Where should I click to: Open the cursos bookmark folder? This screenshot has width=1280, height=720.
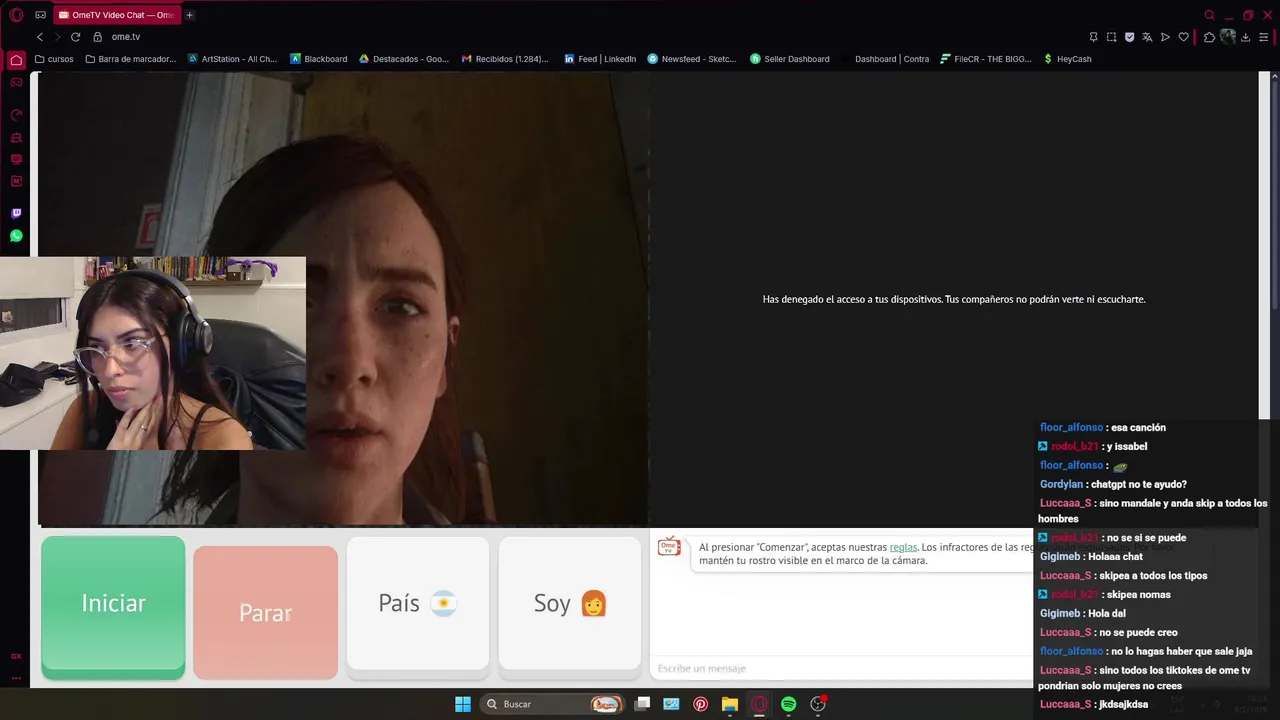(54, 59)
